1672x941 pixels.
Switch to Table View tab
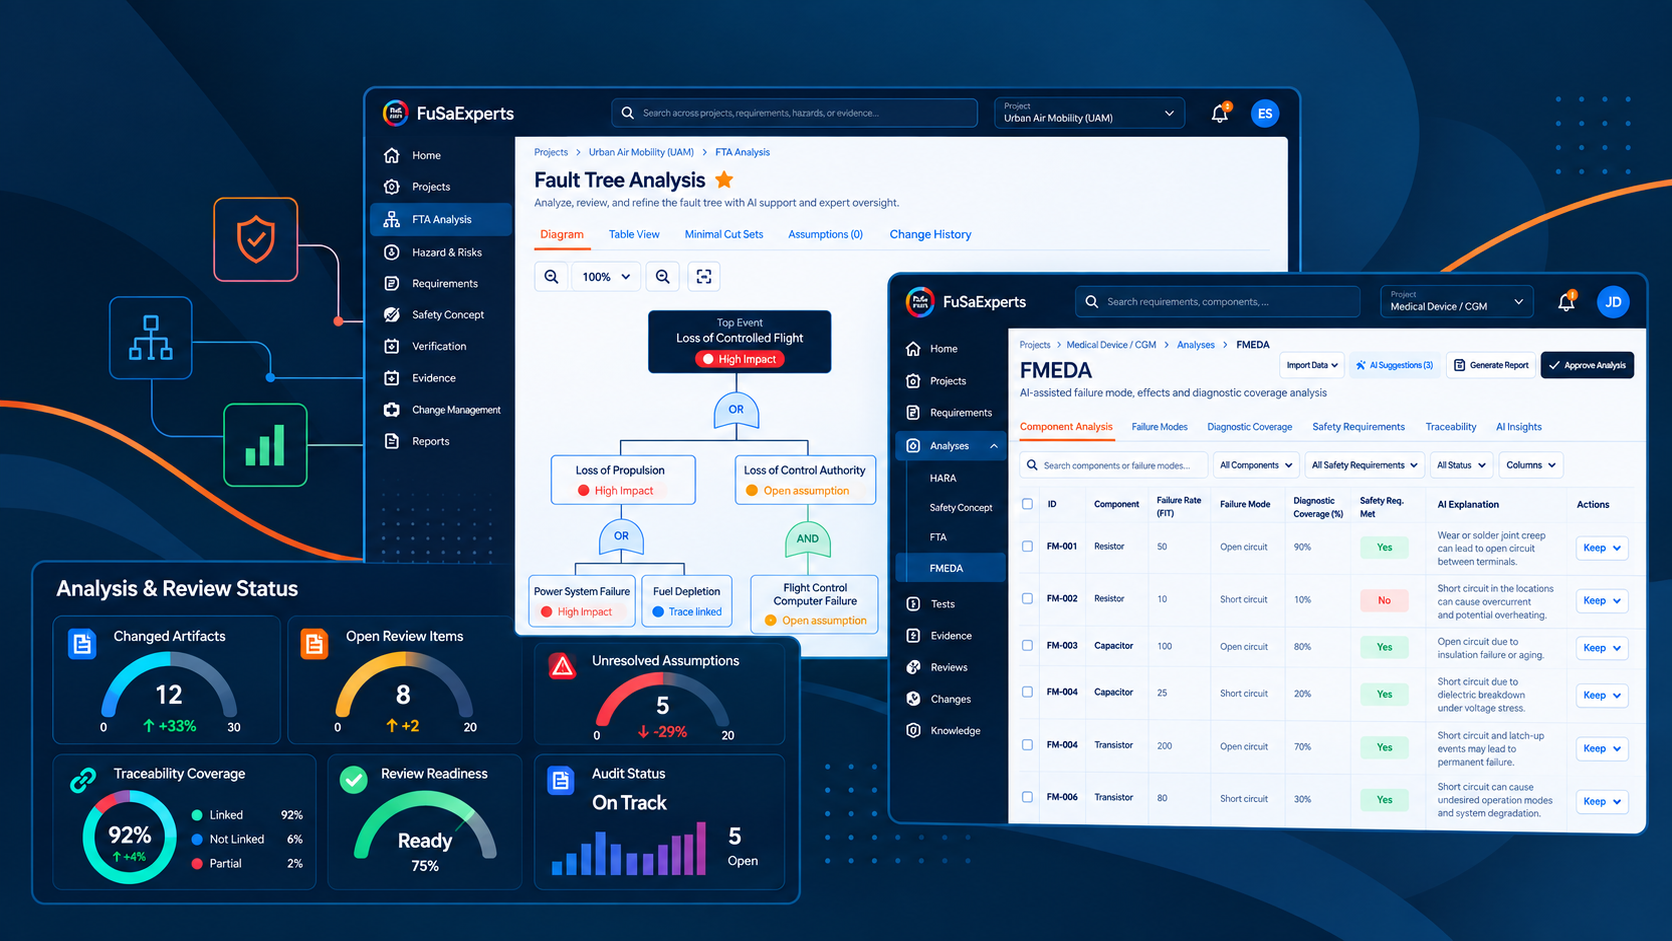pyautogui.click(x=634, y=234)
